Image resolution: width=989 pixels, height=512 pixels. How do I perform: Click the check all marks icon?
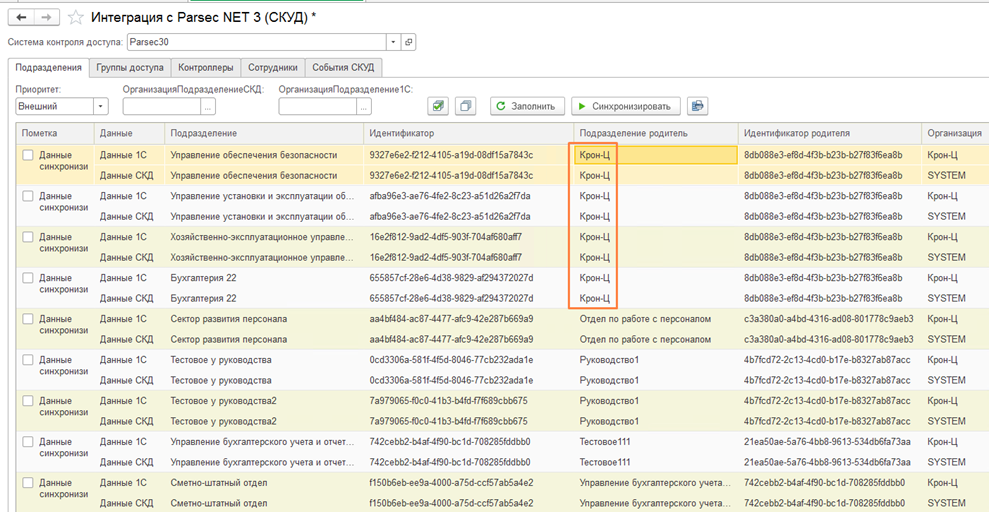(x=437, y=106)
